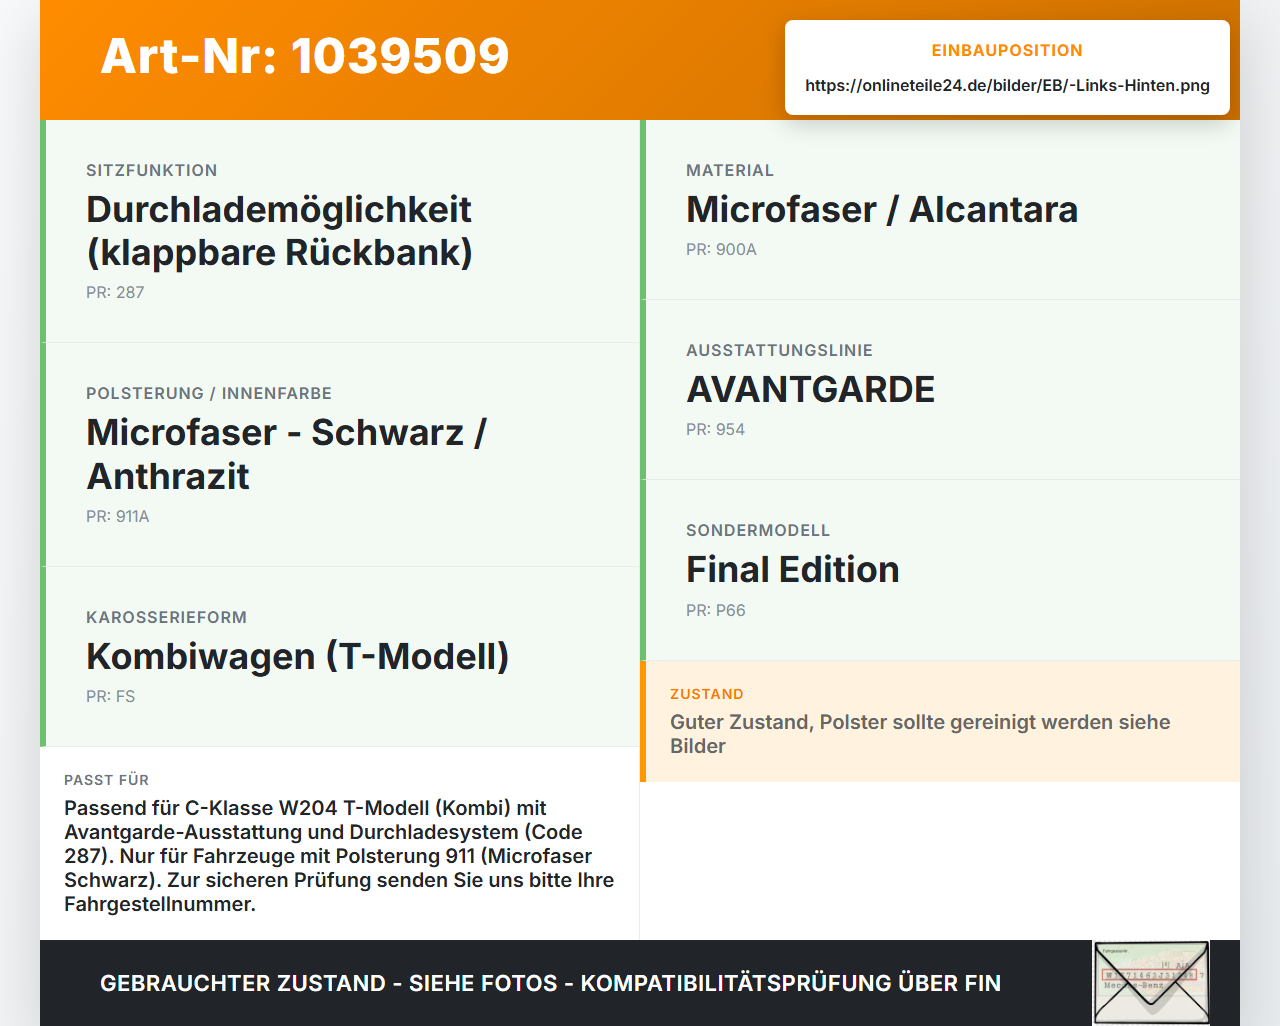Click the orange ZUSTAND heading
The height and width of the screenshot is (1026, 1280).
pos(707,694)
